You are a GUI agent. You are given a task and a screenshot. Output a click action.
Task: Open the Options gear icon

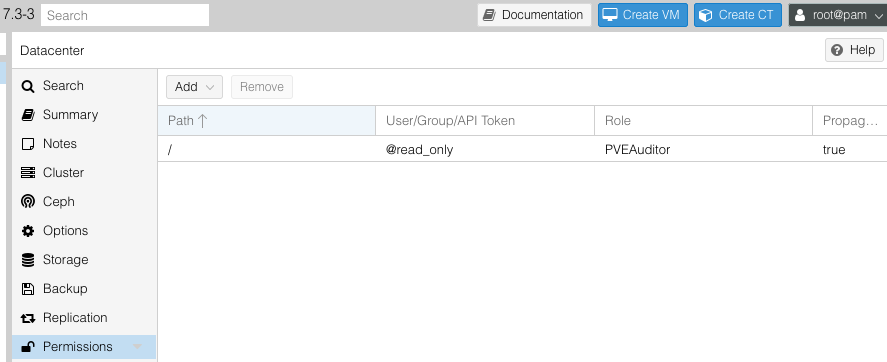[28, 231]
